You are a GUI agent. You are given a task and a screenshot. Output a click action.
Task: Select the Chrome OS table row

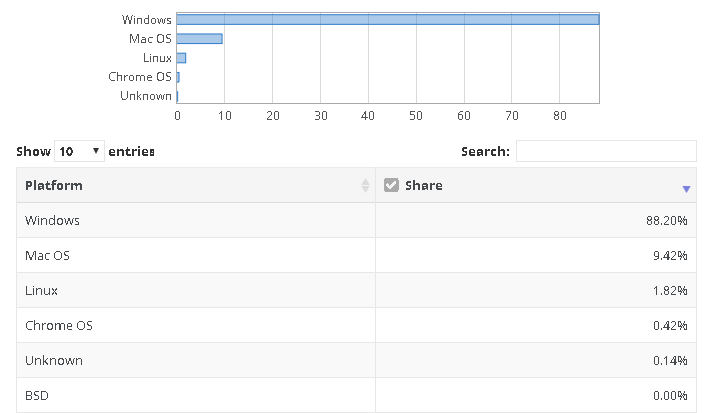(x=356, y=325)
